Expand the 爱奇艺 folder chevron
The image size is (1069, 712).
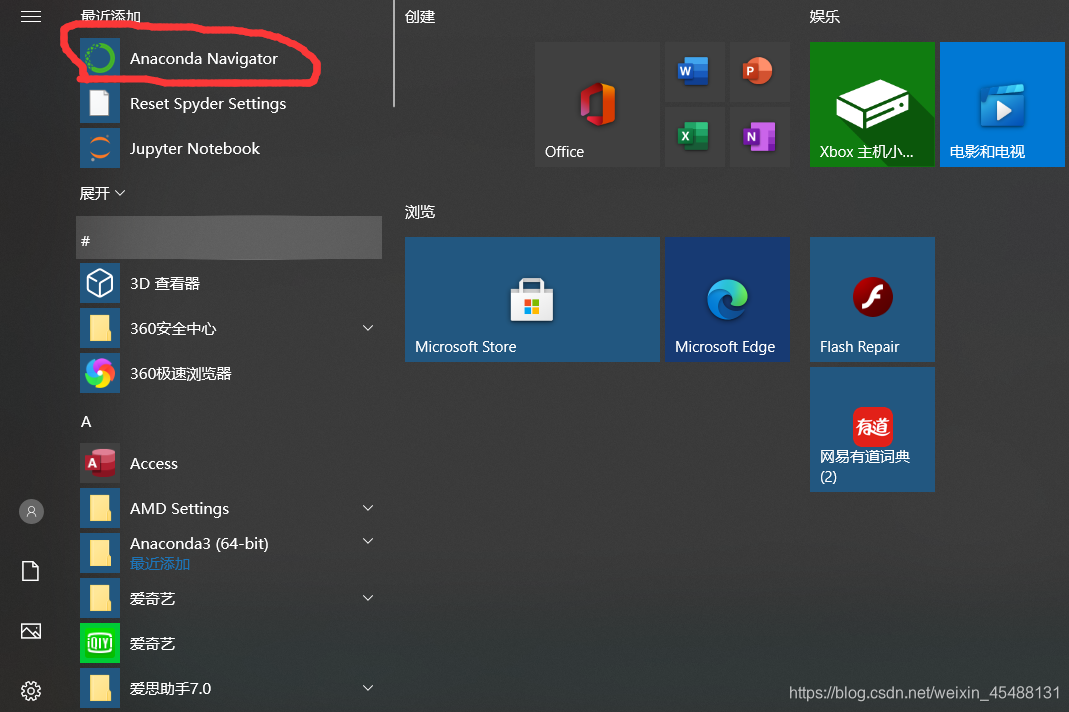[367, 598]
